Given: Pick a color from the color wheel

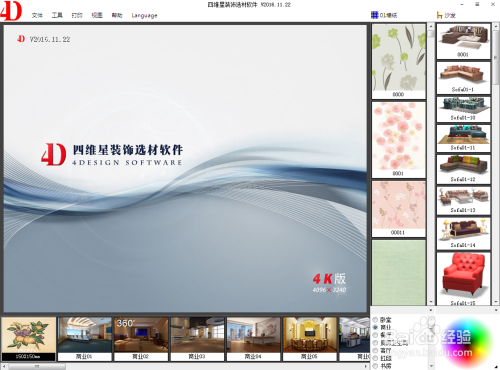Looking at the screenshot, I should click(468, 342).
